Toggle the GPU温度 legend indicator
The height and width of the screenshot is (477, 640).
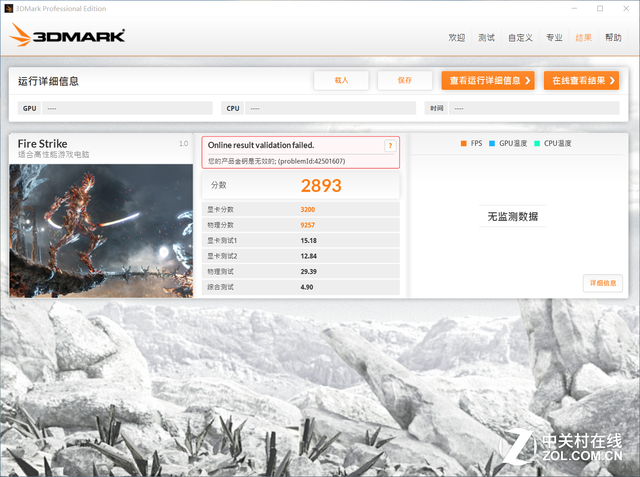click(x=493, y=143)
